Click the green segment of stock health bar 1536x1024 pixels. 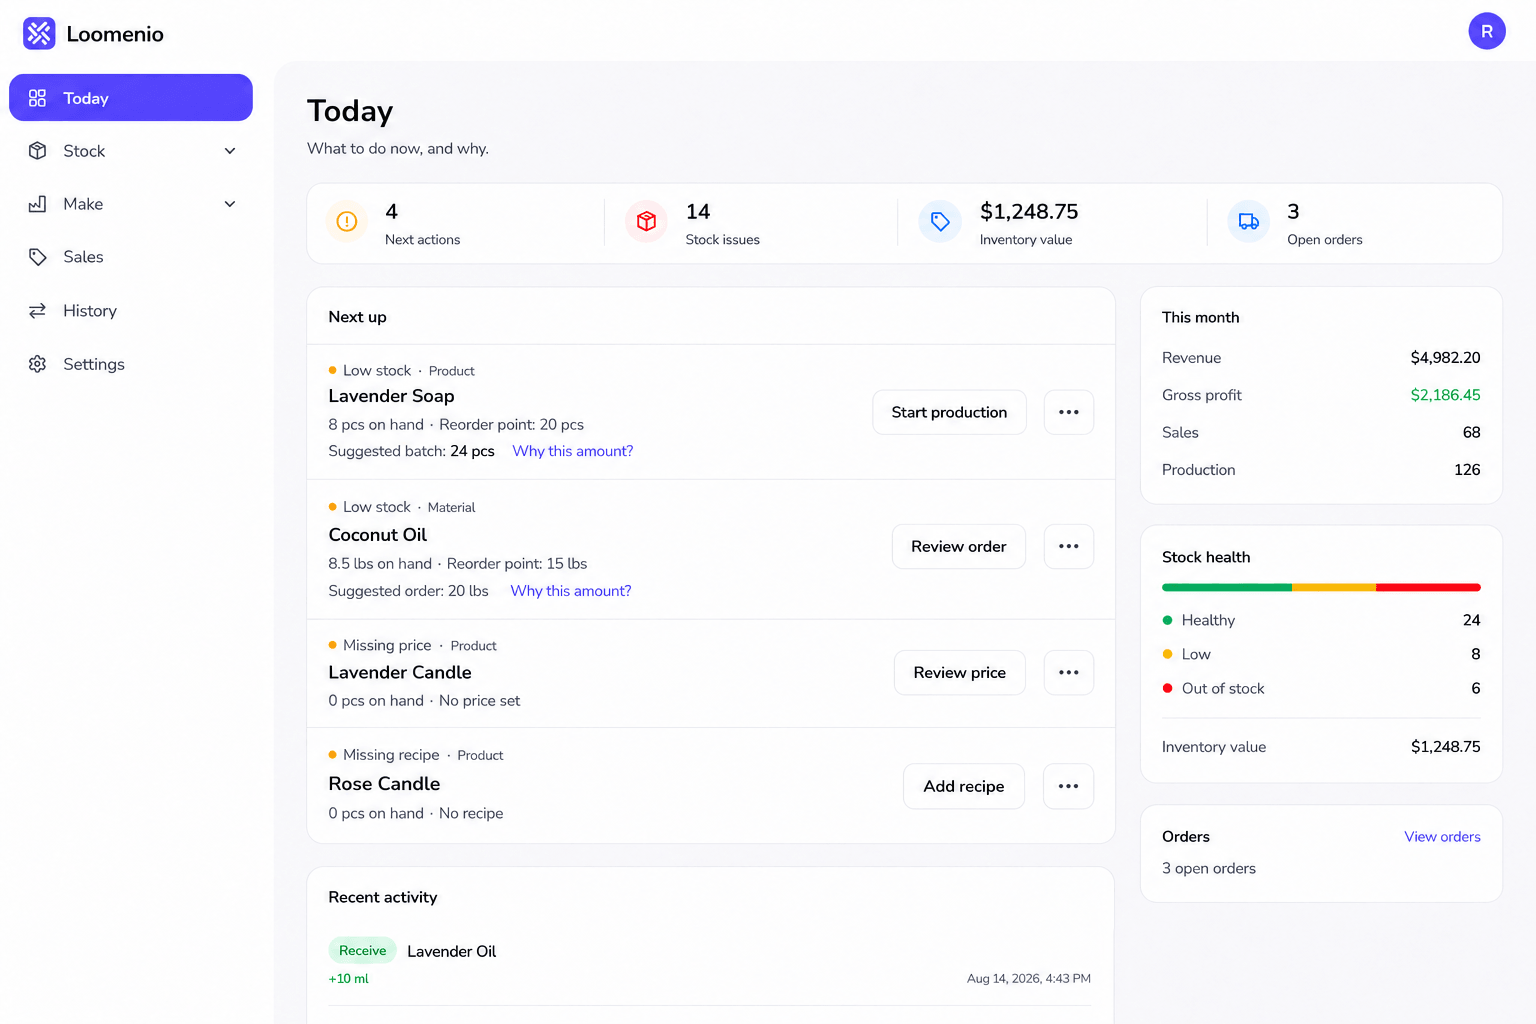coord(1227,588)
